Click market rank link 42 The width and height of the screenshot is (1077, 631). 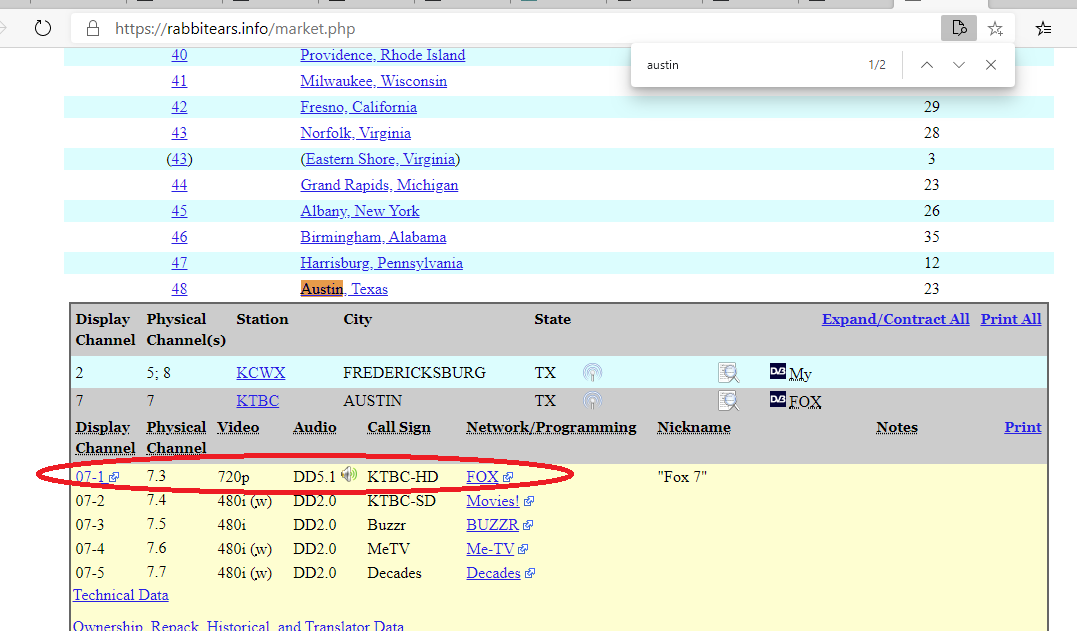coord(179,107)
